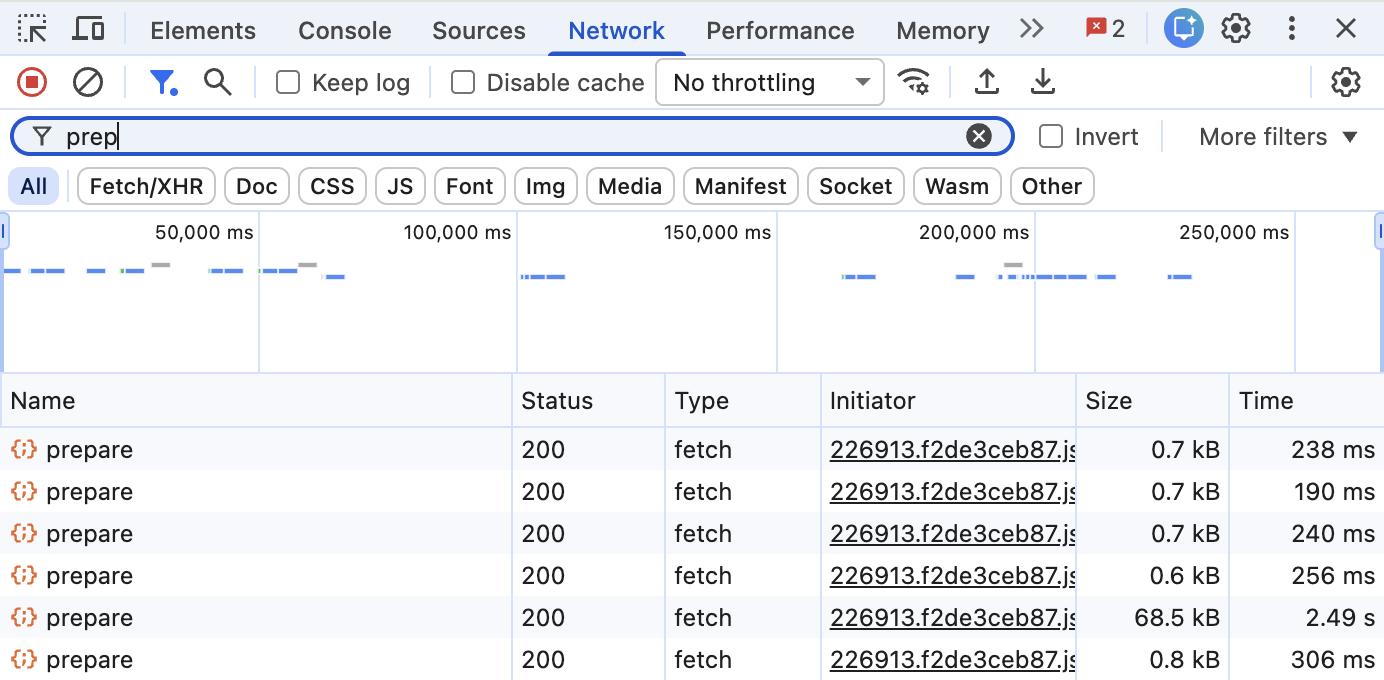Select the All filter chip
Screen dimensions: 1384x680
(x=34, y=186)
